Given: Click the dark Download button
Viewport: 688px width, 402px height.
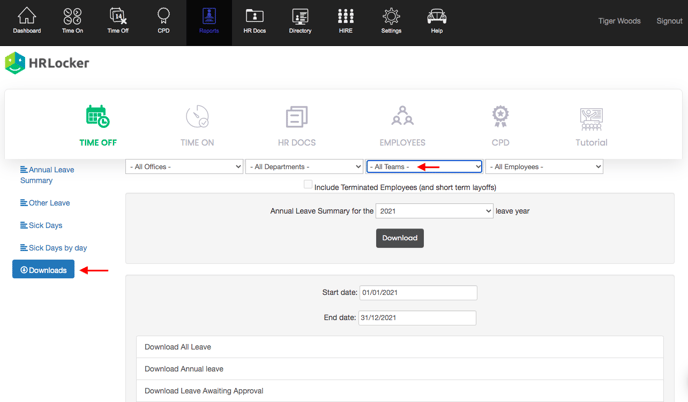Looking at the screenshot, I should click(x=399, y=238).
